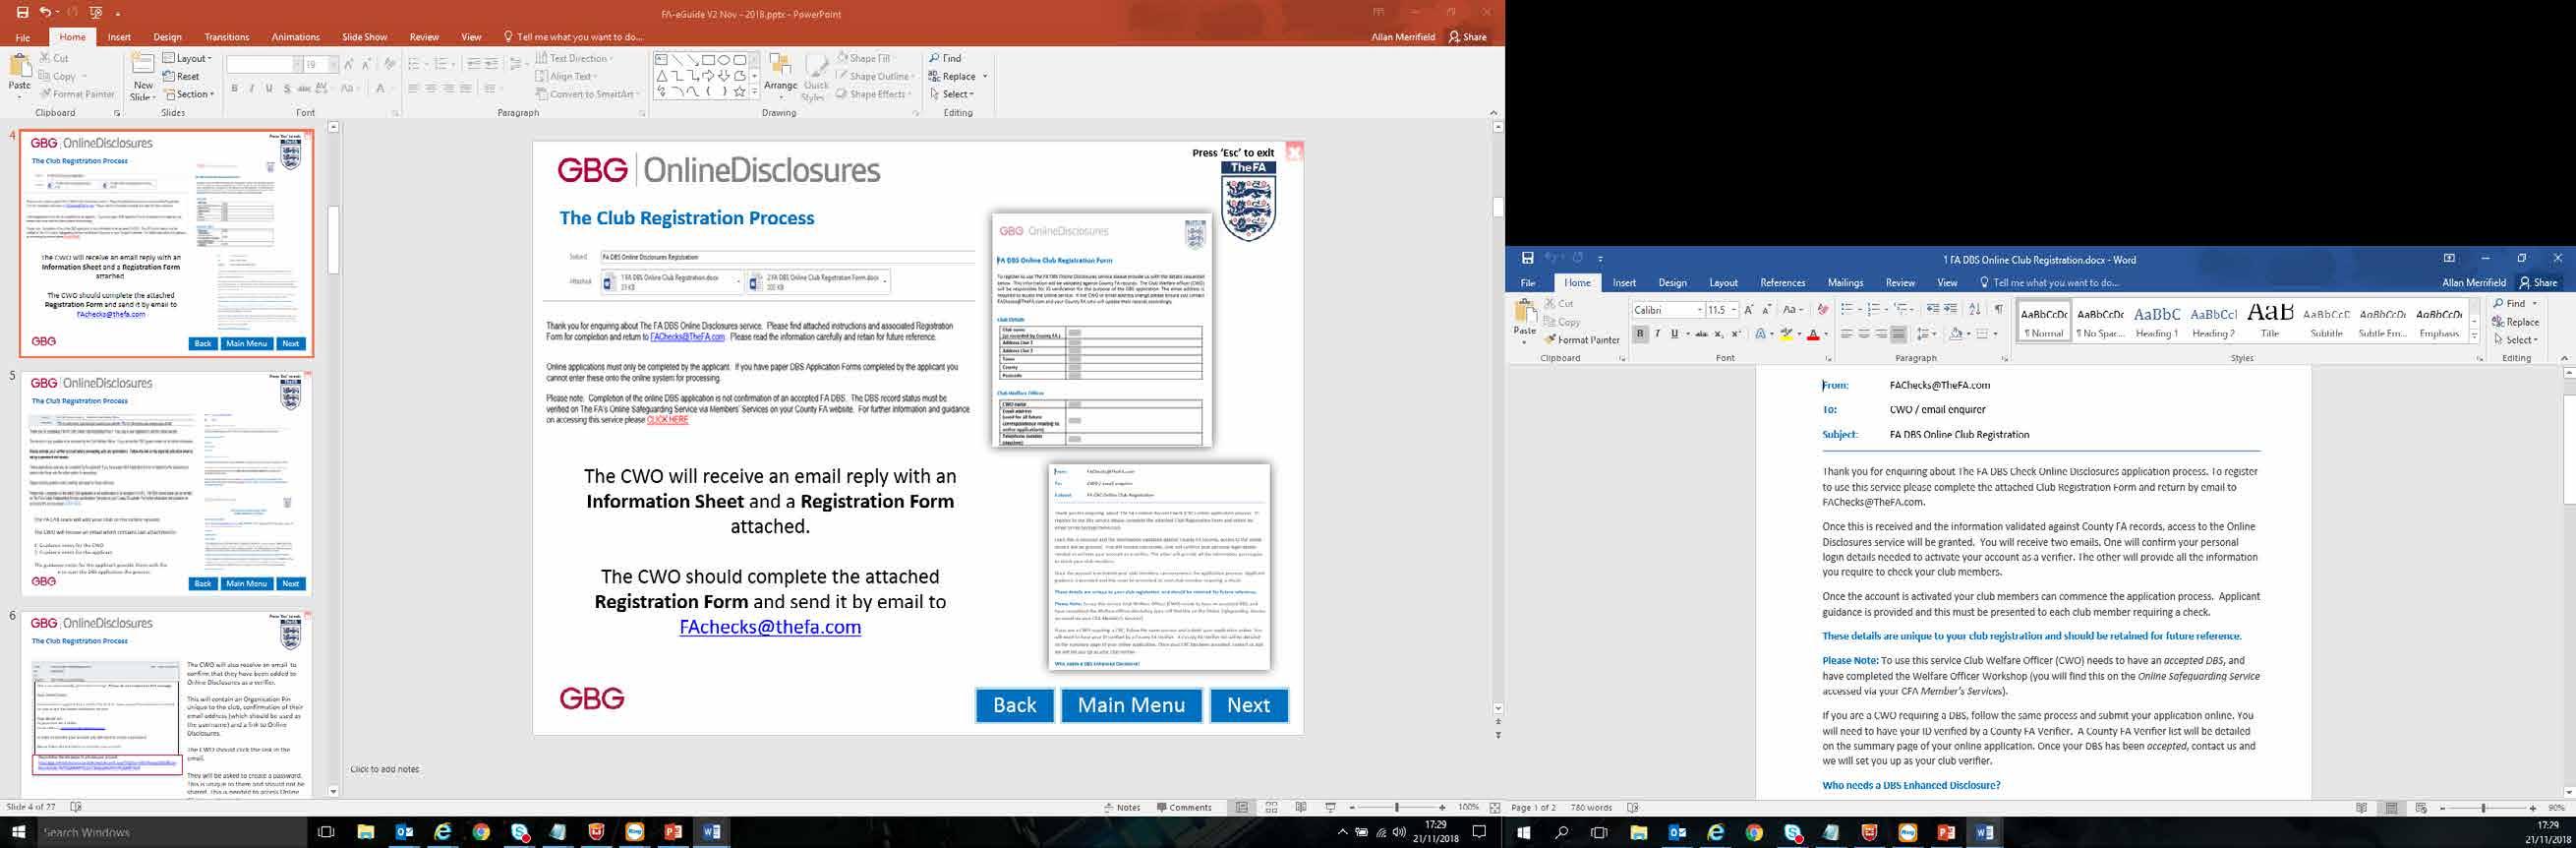Screen dimensions: 2576x848
Task: Click the taskbar search magnifier icon
Action: click(1561, 832)
